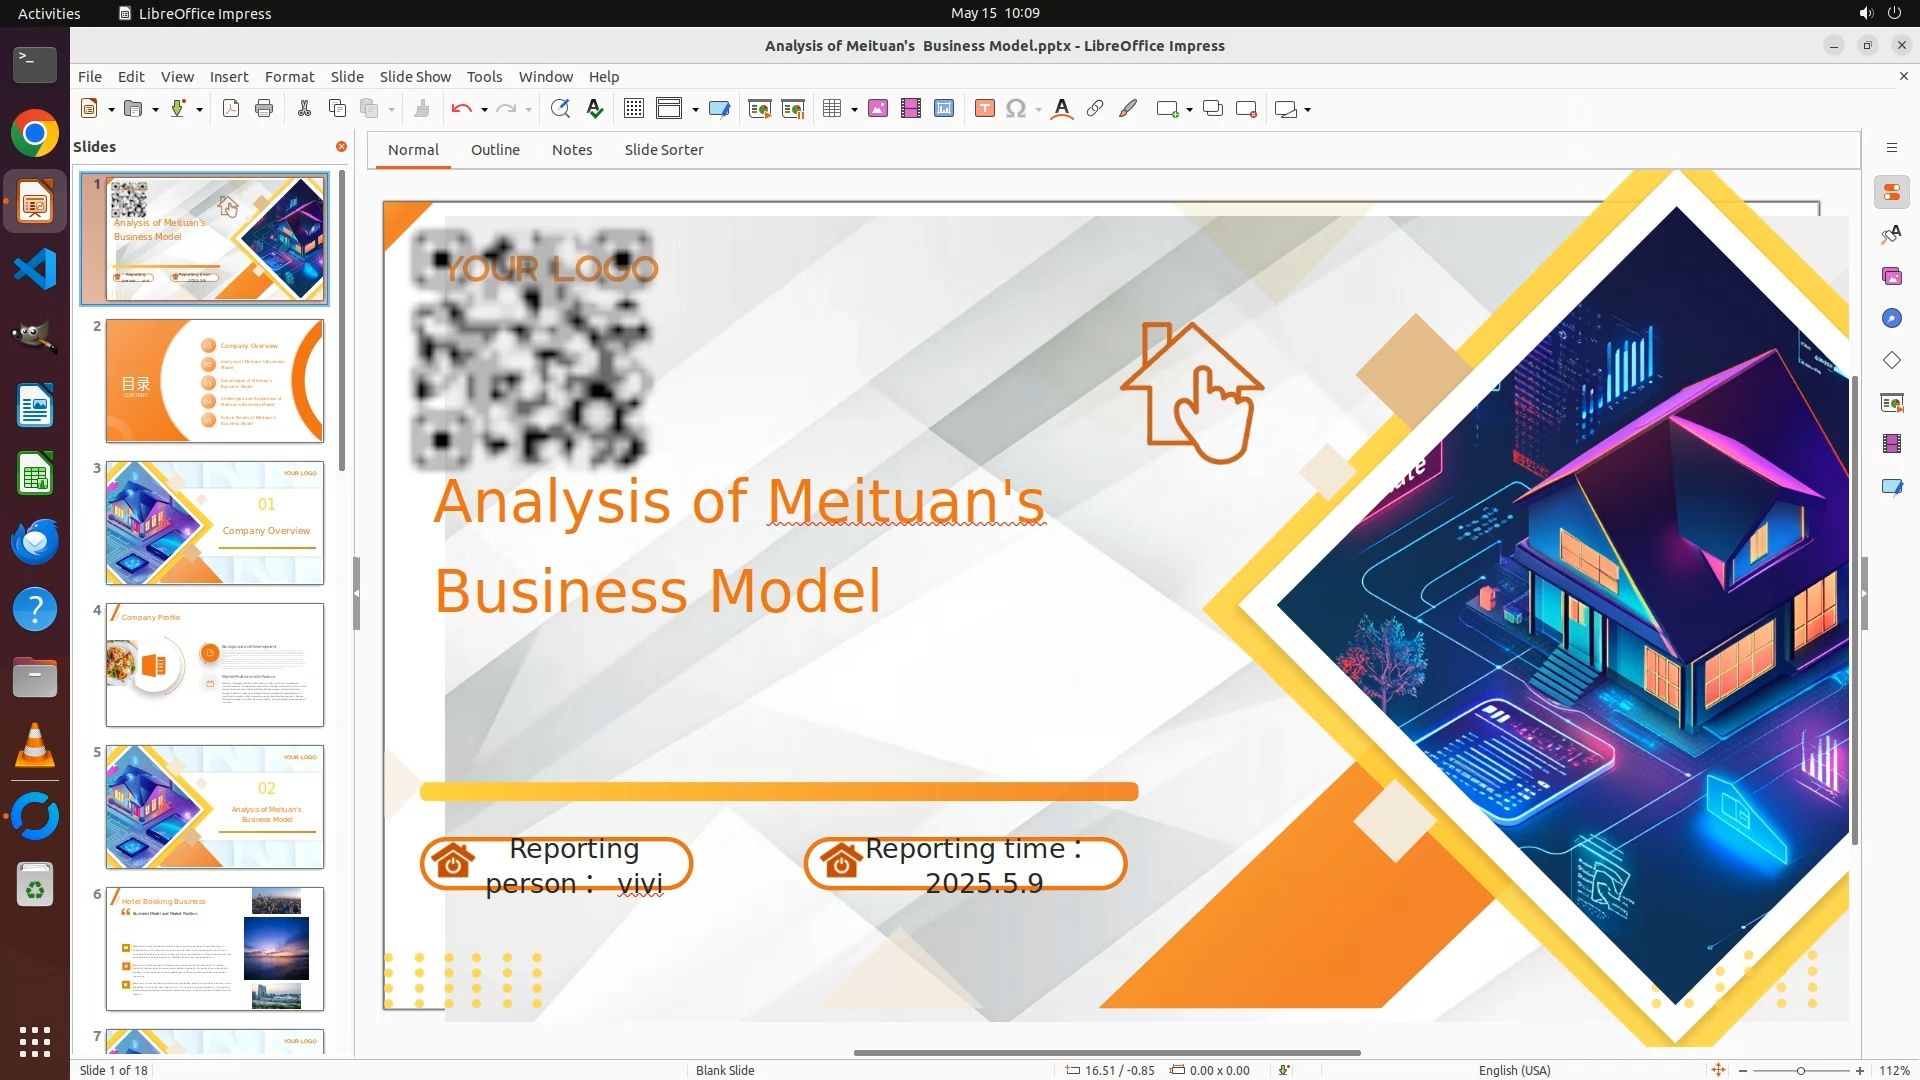The height and width of the screenshot is (1080, 1920).
Task: Click the Insert Text Box icon
Action: pos(984,109)
